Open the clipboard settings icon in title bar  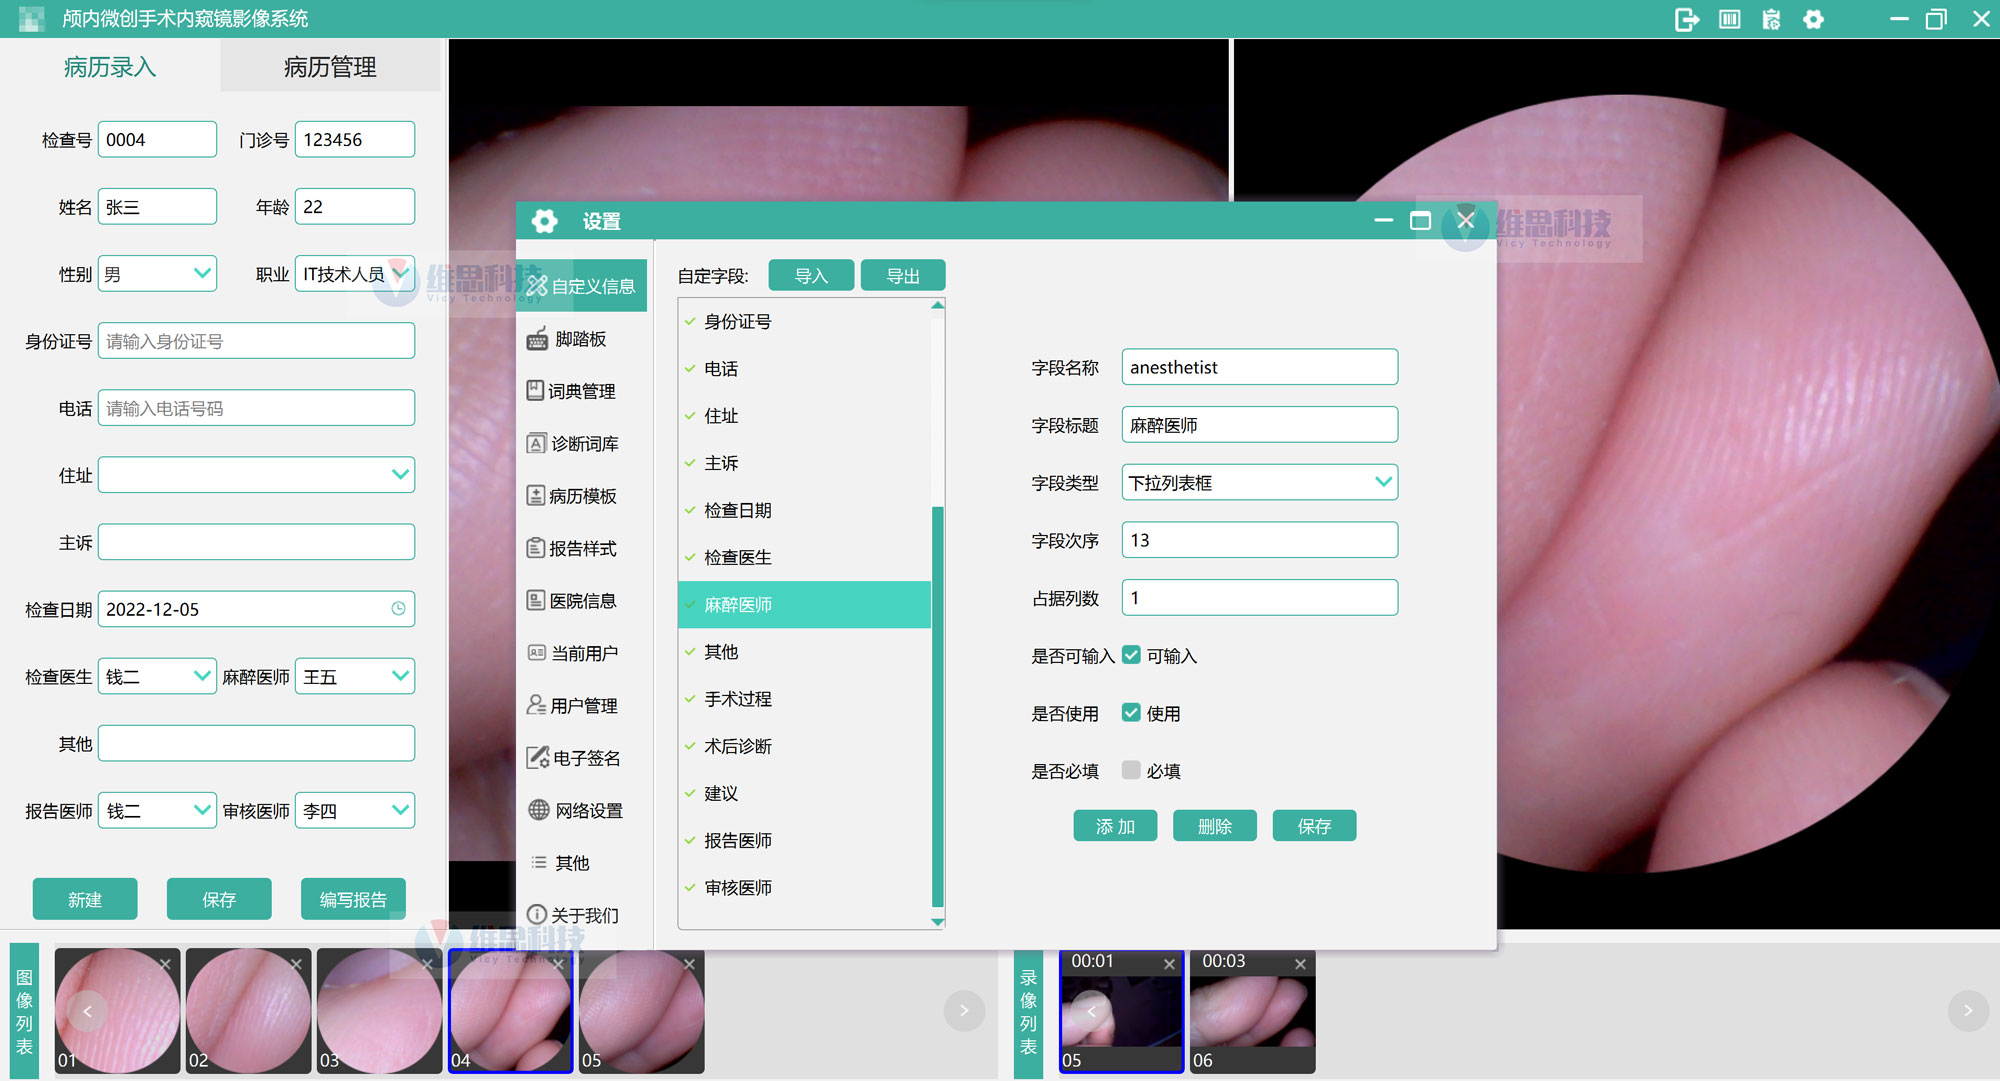[1771, 19]
